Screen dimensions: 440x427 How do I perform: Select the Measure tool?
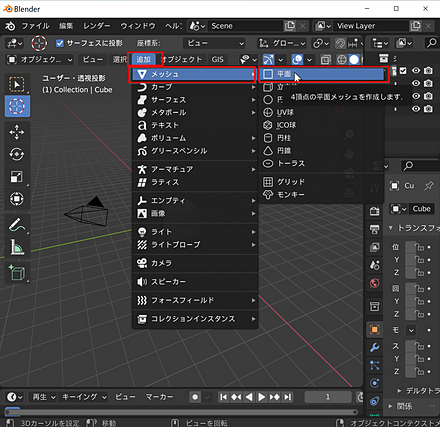pyautogui.click(x=17, y=247)
